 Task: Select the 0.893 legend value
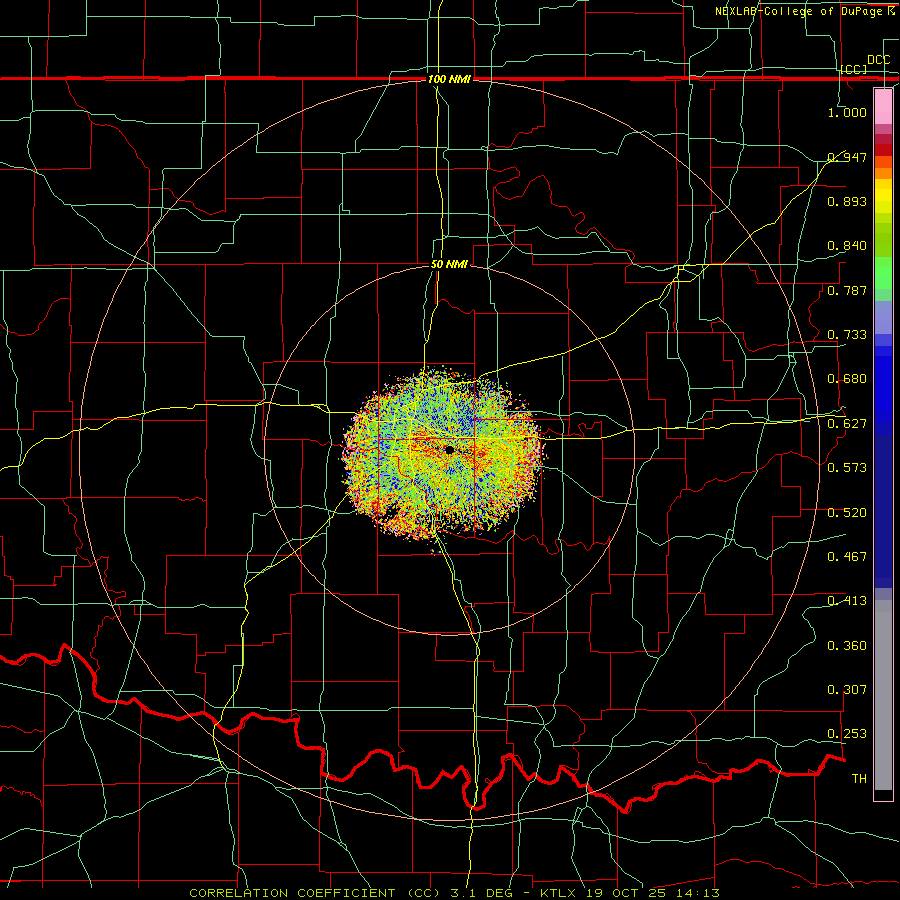pos(847,201)
